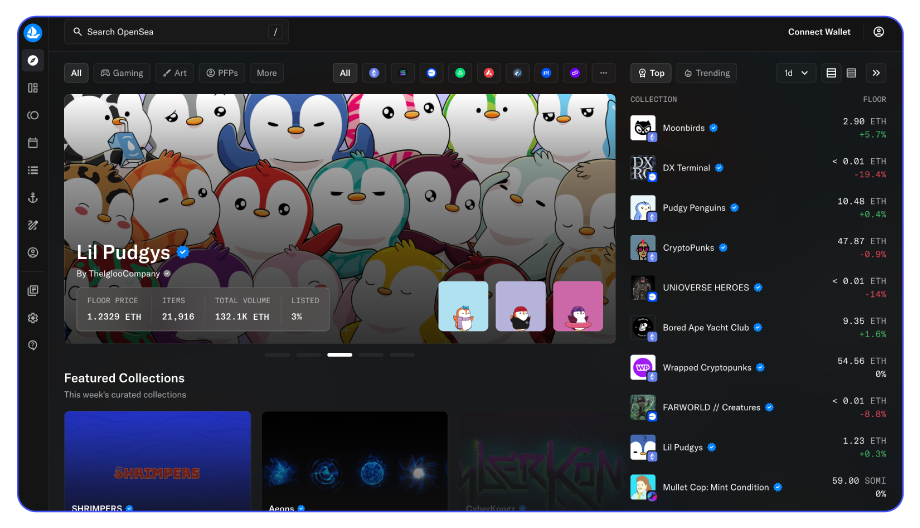Click the Ethereum chain filter icon
Image resolution: width=920 pixels, height=528 pixels.
[375, 73]
